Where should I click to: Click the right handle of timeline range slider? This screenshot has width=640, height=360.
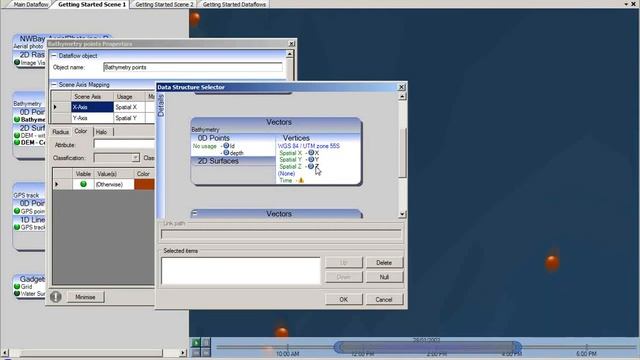click(x=517, y=347)
